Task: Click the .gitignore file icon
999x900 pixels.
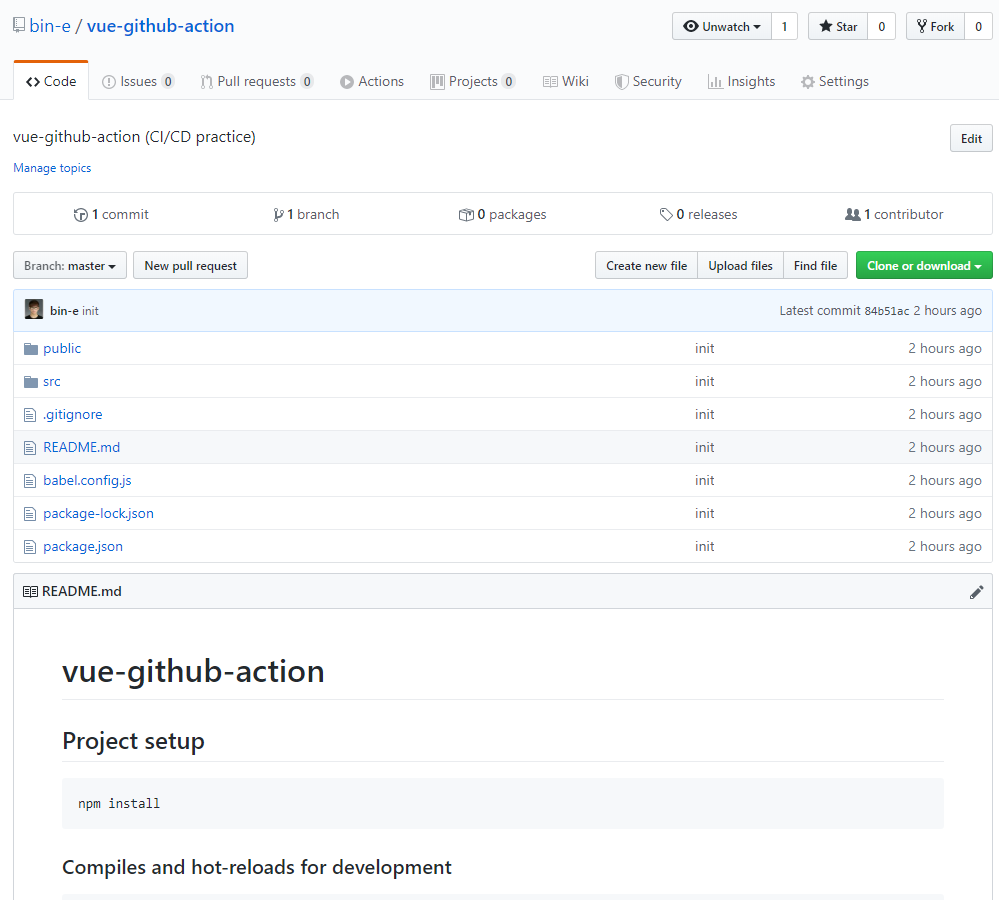Action: (30, 415)
